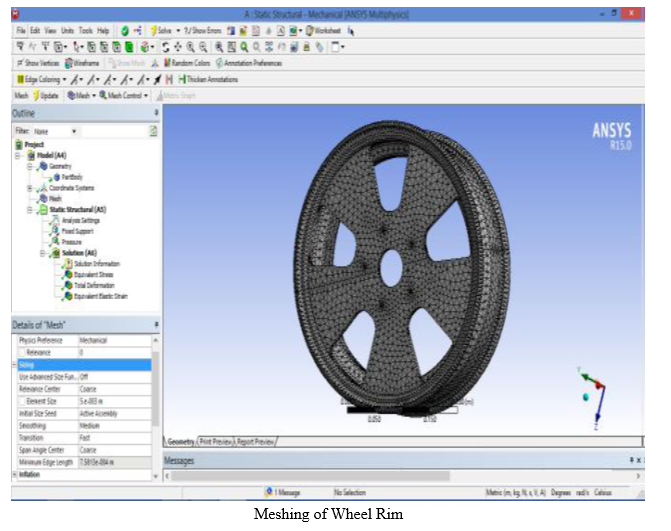Open the View menu
The height and width of the screenshot is (531, 671).
(50, 31)
